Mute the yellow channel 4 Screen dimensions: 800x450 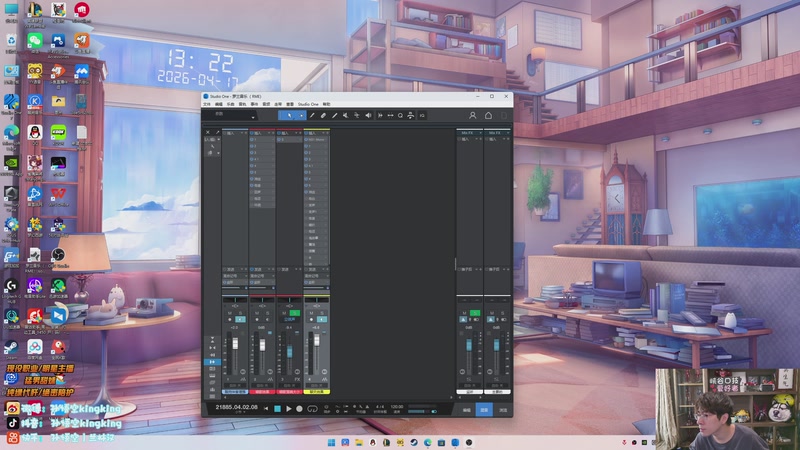click(311, 313)
